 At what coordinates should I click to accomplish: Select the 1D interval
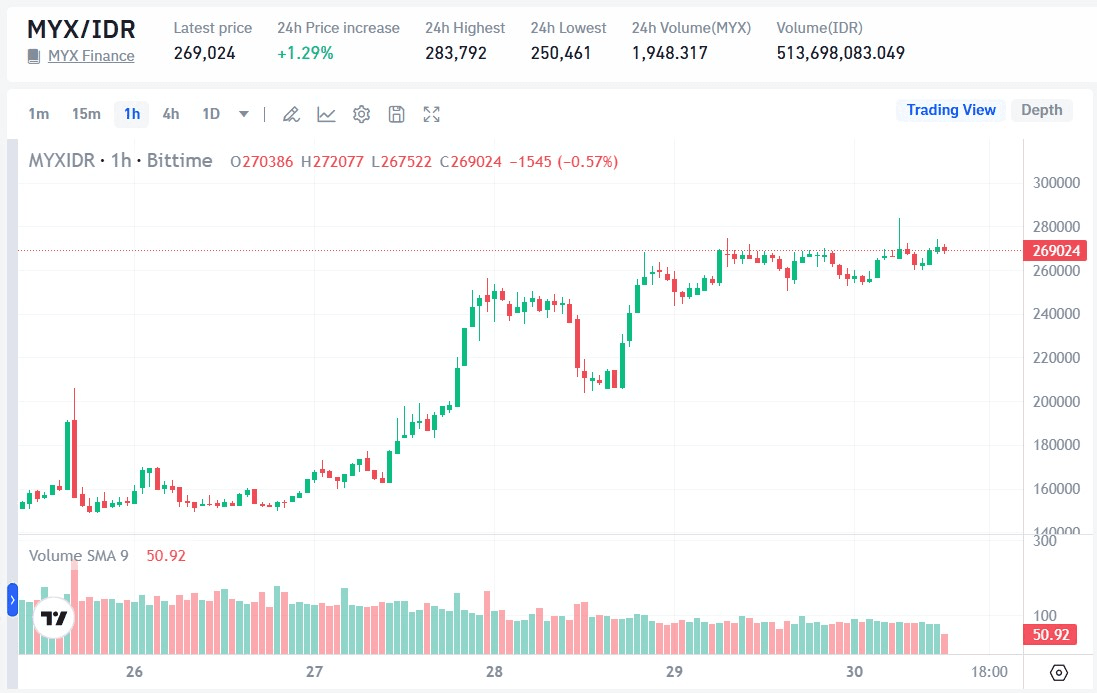211,114
